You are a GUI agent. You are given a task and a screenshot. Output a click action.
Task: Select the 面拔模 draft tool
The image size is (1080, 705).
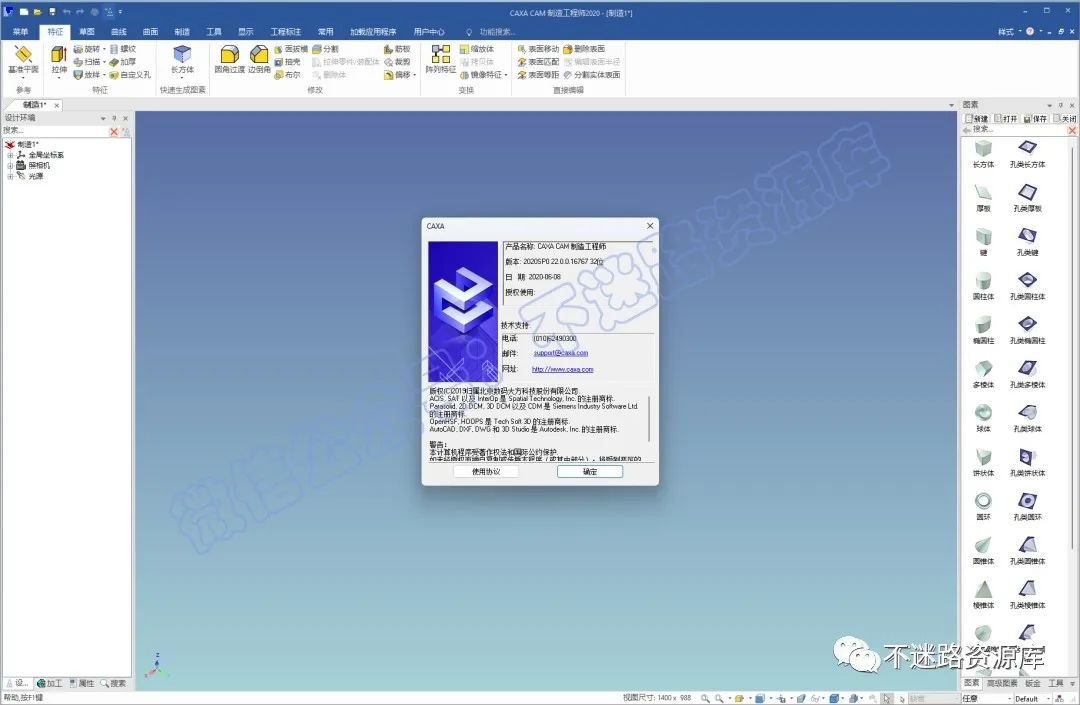(x=291, y=49)
